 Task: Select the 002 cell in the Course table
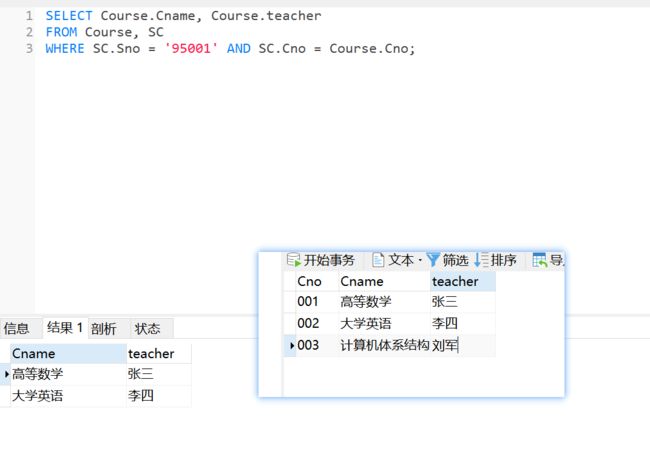pos(317,323)
